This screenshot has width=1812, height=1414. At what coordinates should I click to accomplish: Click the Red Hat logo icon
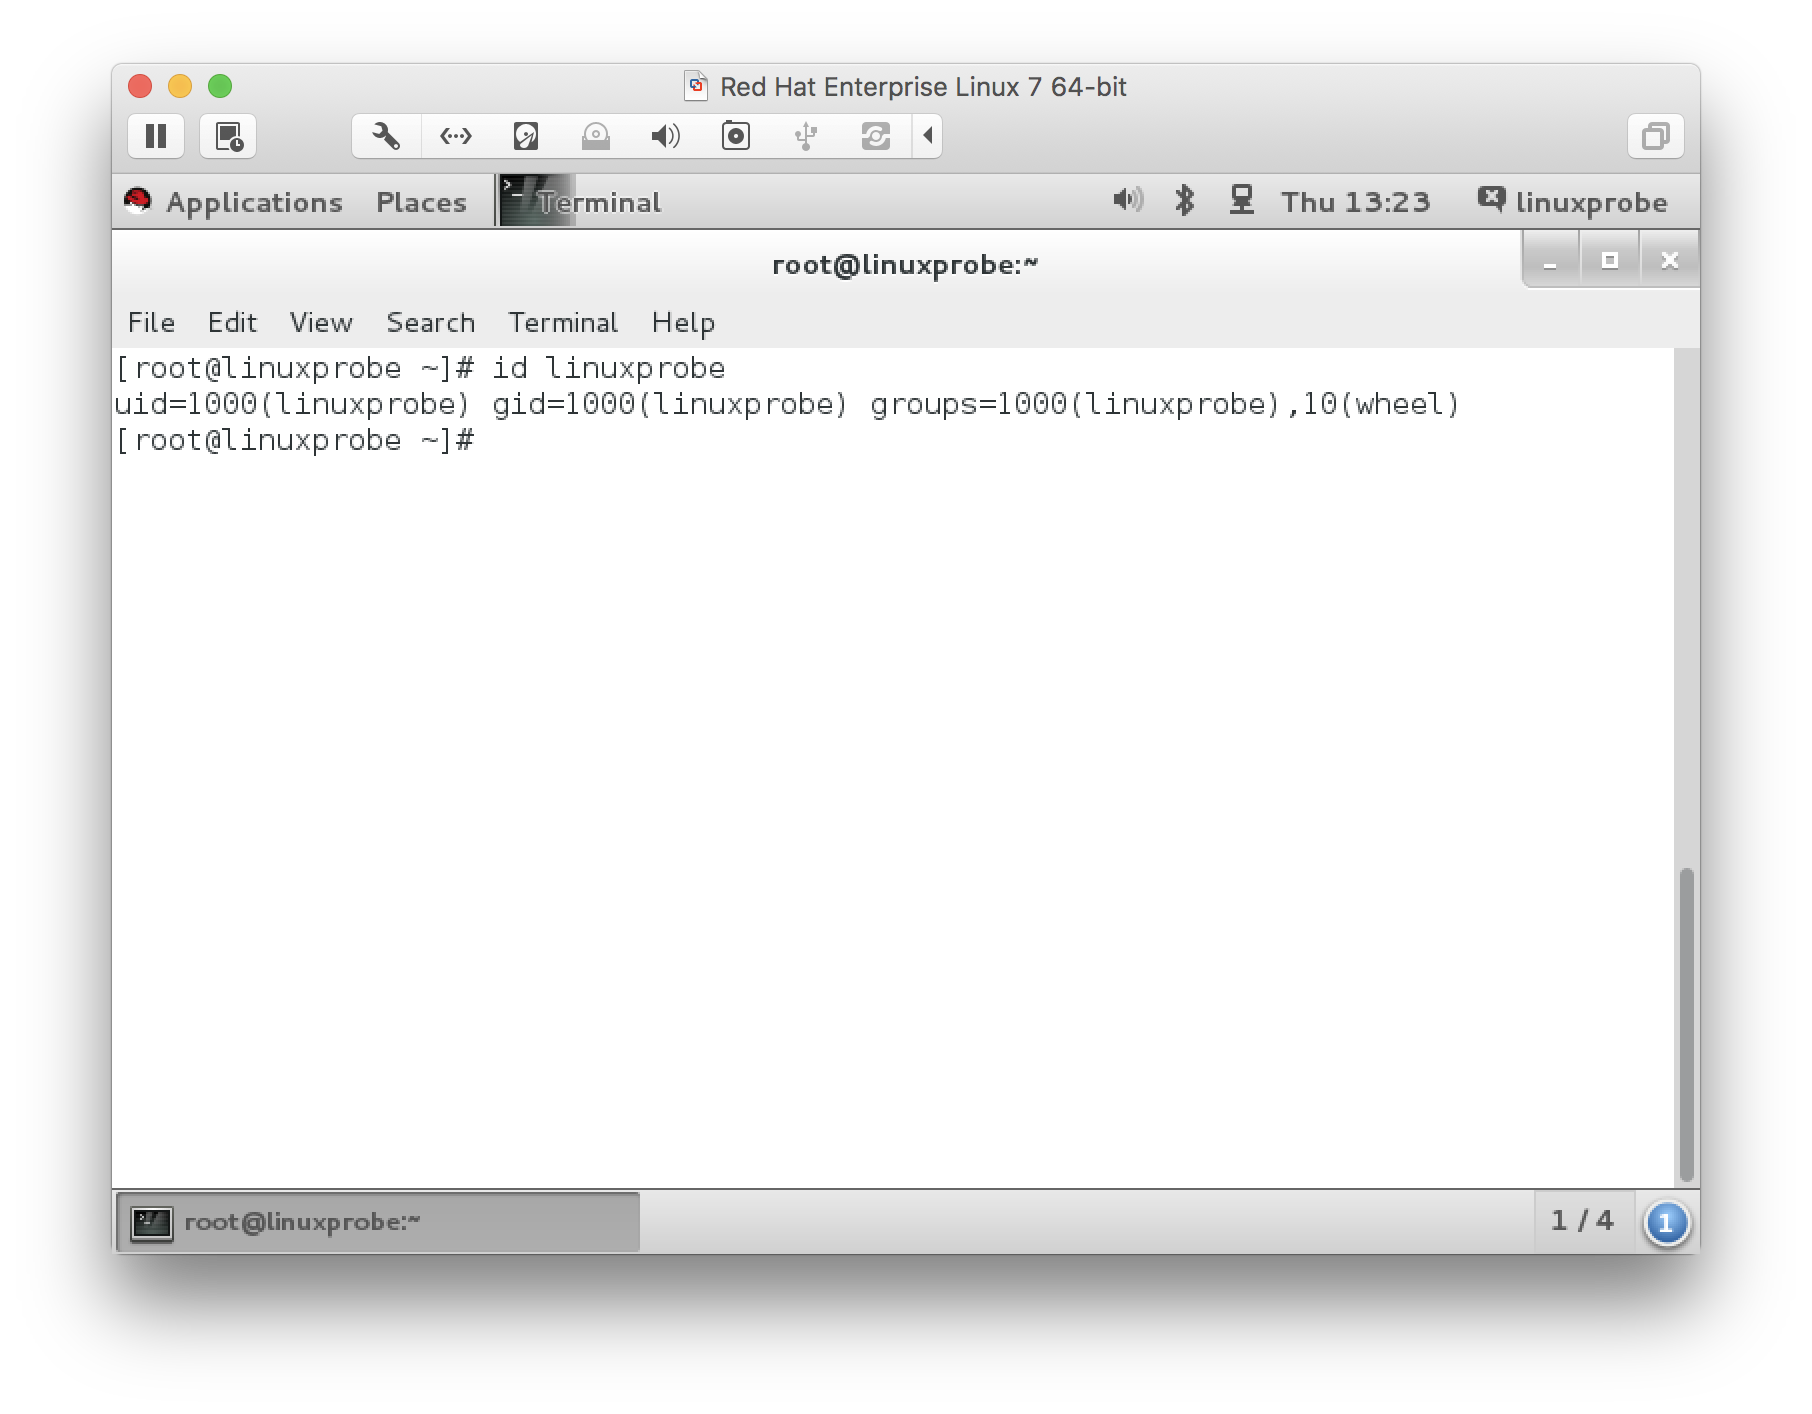tap(138, 201)
